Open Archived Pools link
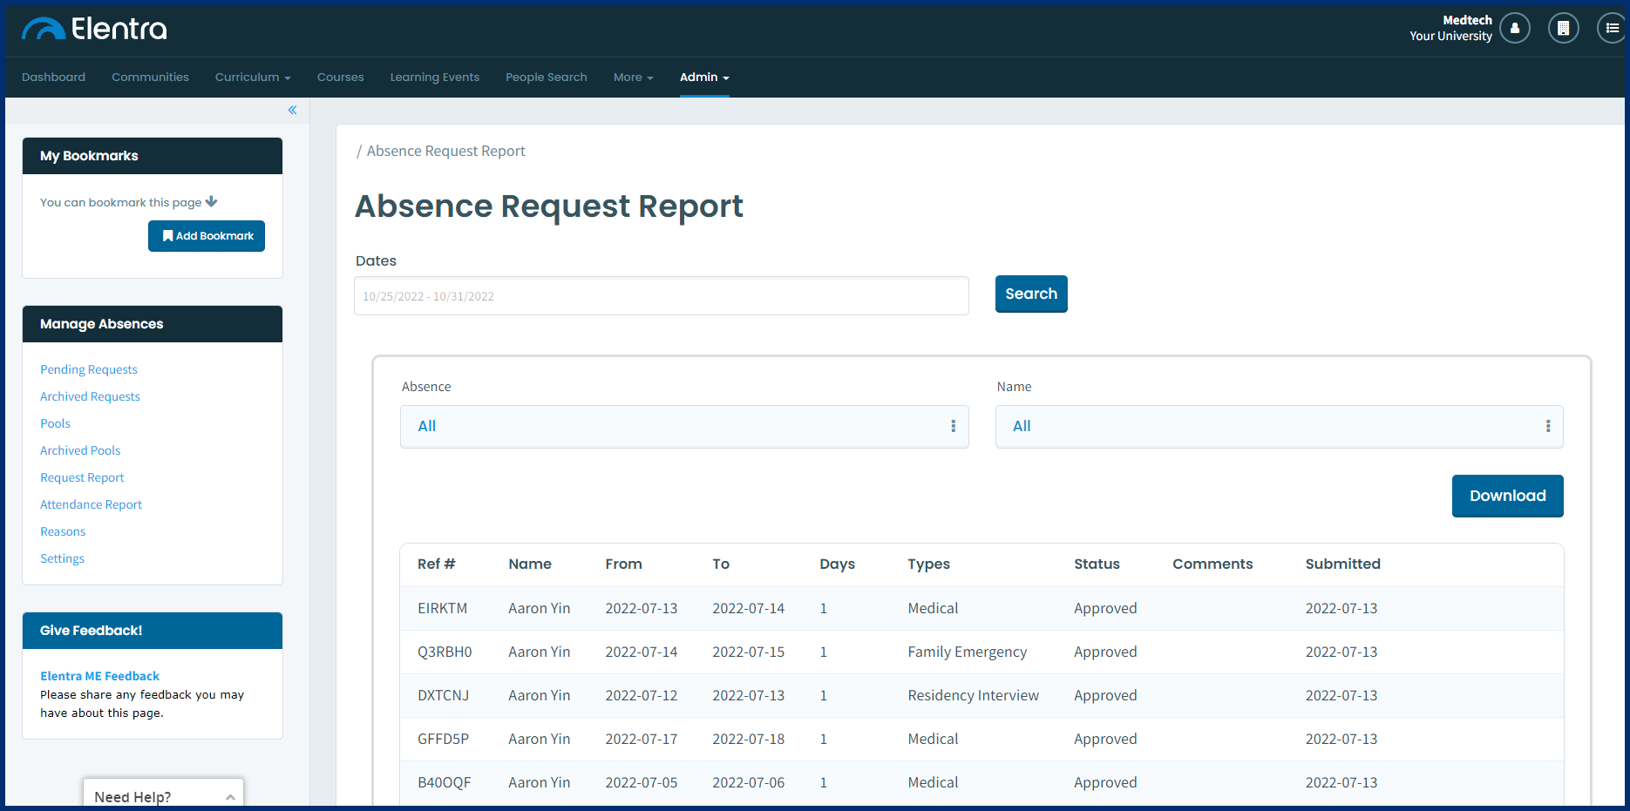The height and width of the screenshot is (811, 1630). pyautogui.click(x=80, y=450)
